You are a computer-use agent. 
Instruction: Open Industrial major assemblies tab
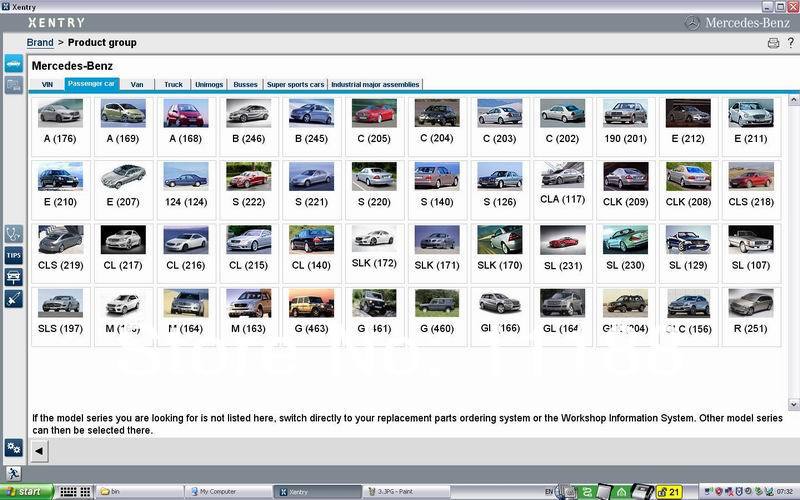[375, 85]
